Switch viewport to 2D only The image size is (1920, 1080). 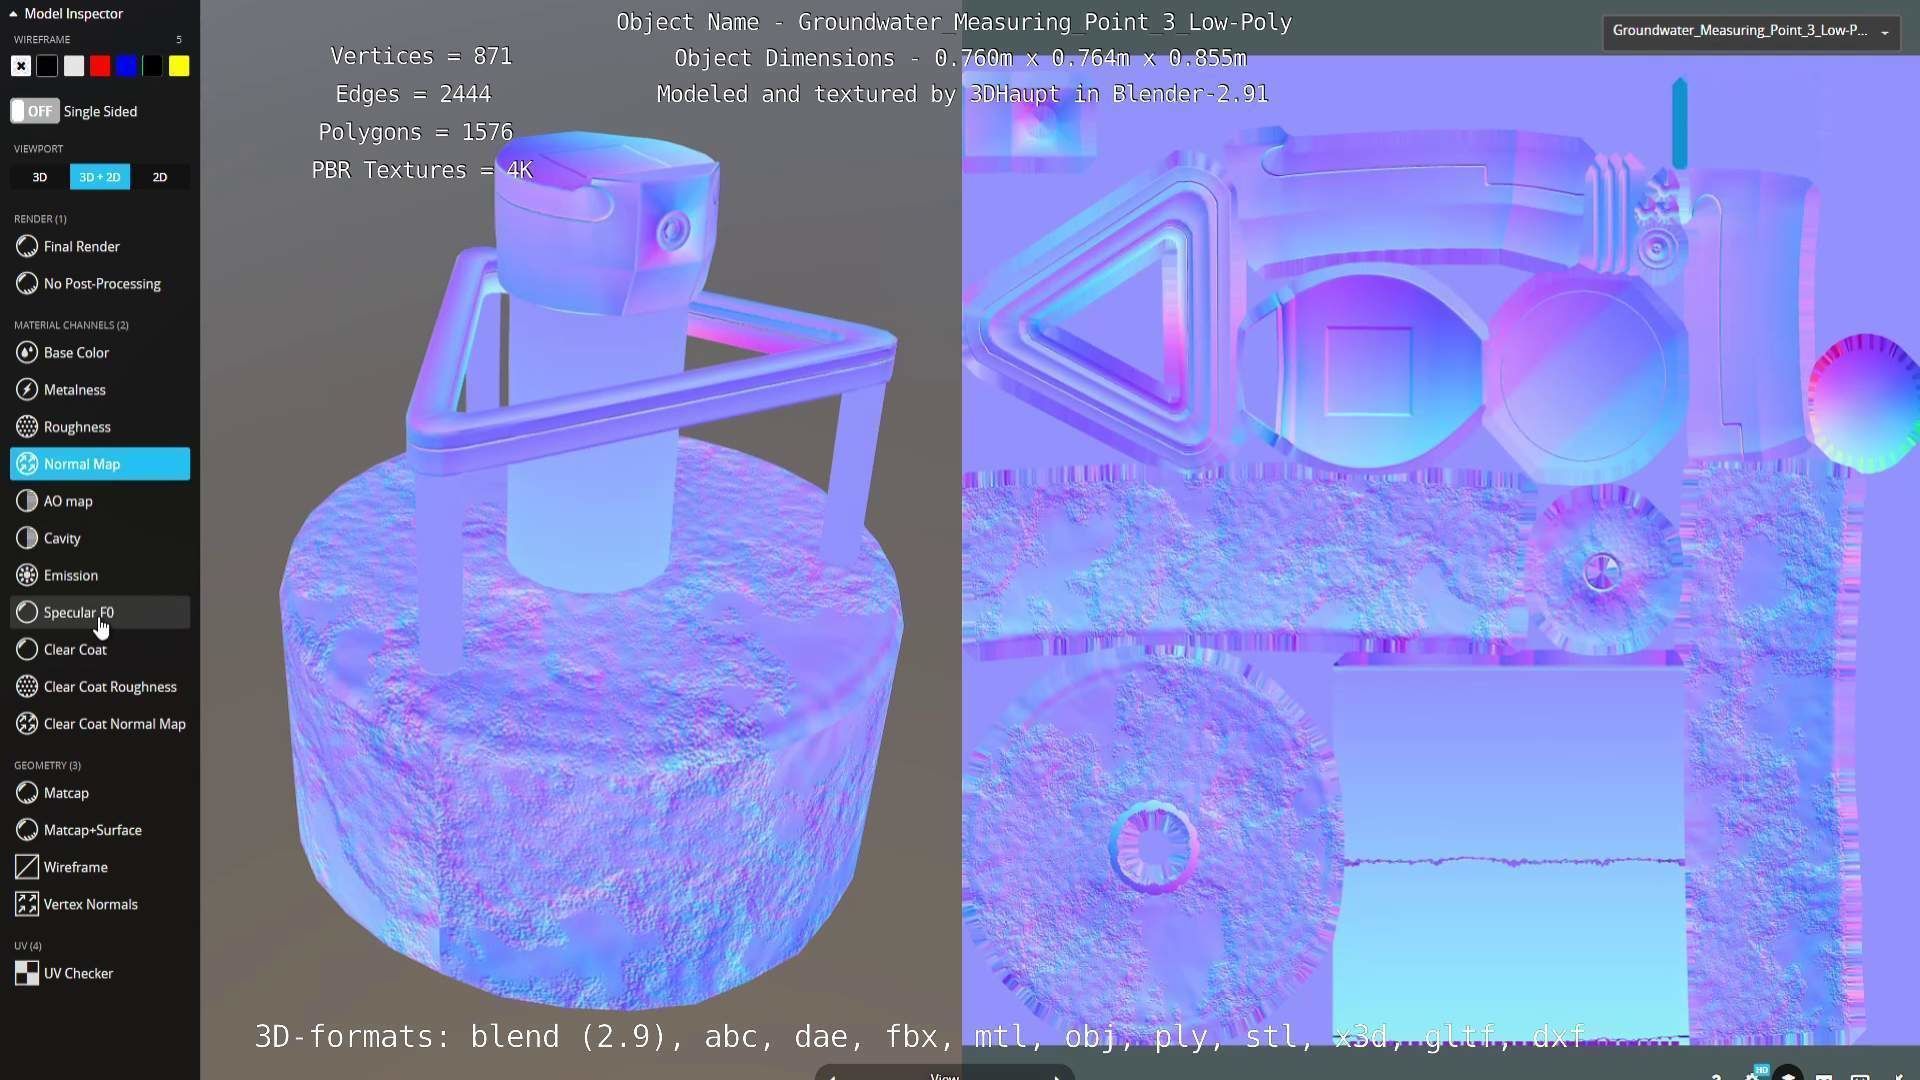(x=160, y=177)
